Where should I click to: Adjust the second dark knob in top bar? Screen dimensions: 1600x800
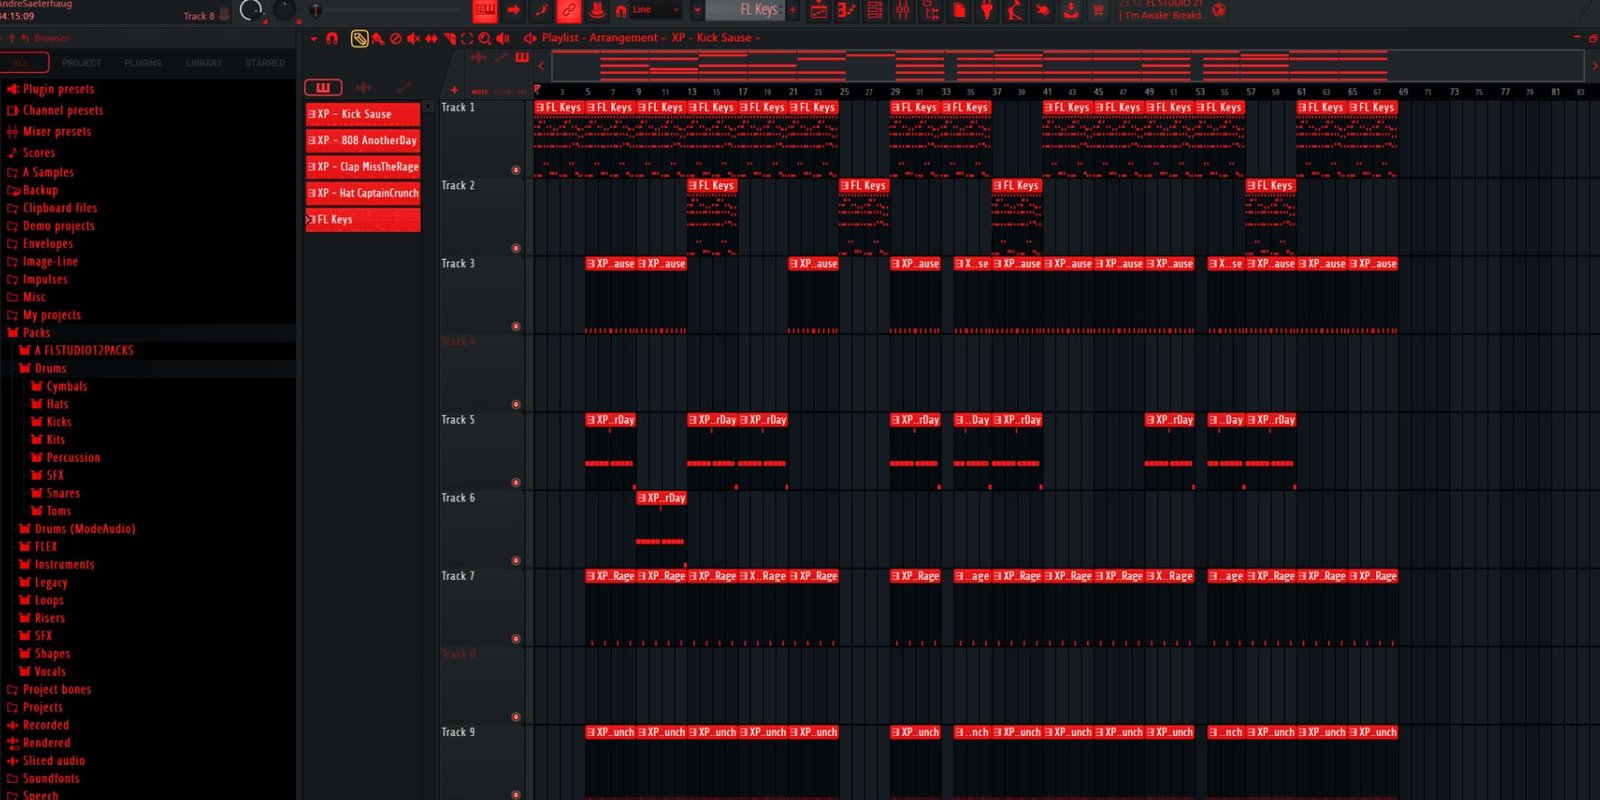click(x=285, y=10)
